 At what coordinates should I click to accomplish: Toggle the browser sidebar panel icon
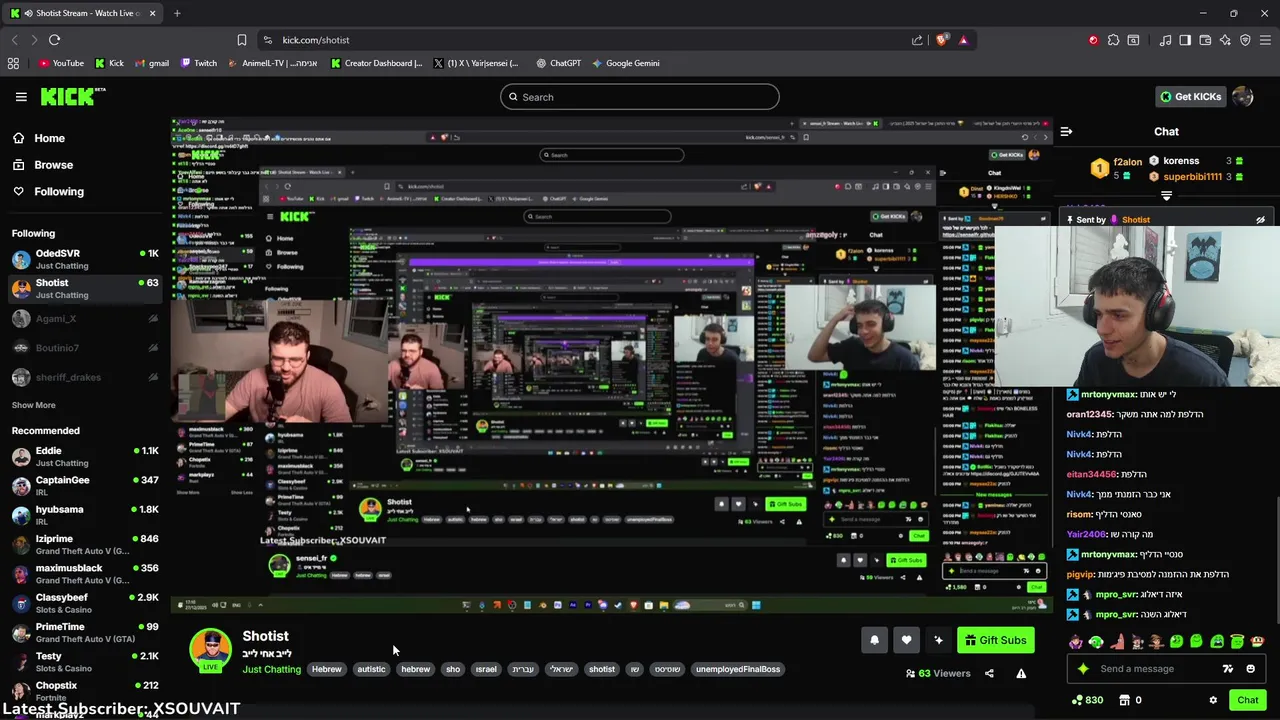(x=1185, y=40)
